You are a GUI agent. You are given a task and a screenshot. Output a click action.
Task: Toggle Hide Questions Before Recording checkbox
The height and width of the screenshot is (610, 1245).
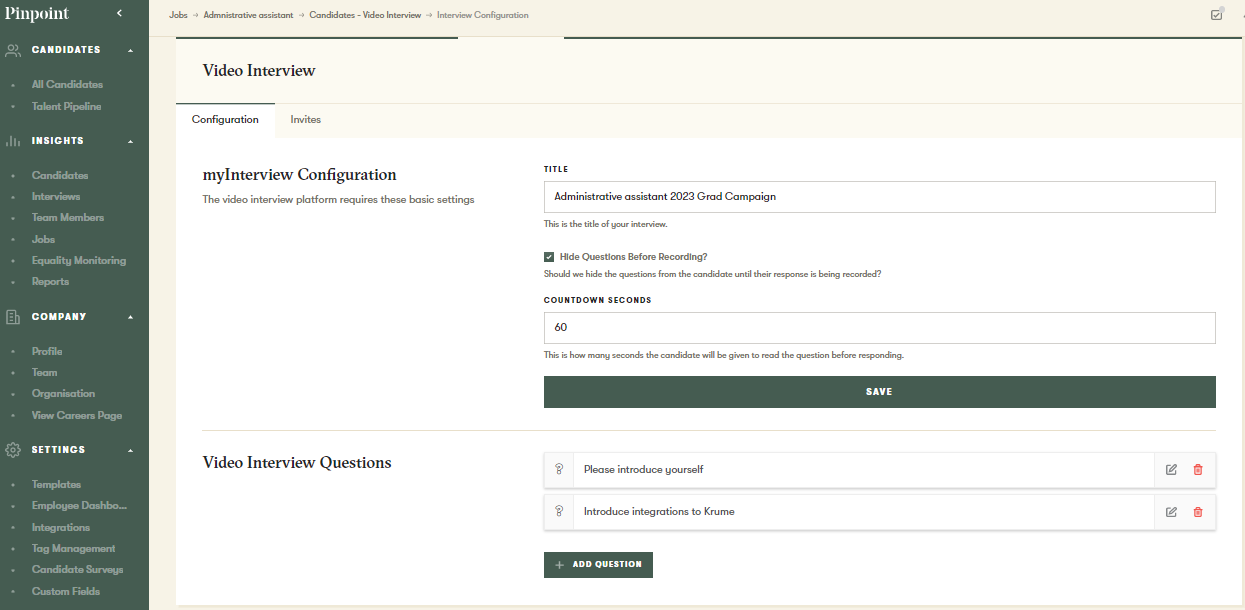pos(549,257)
